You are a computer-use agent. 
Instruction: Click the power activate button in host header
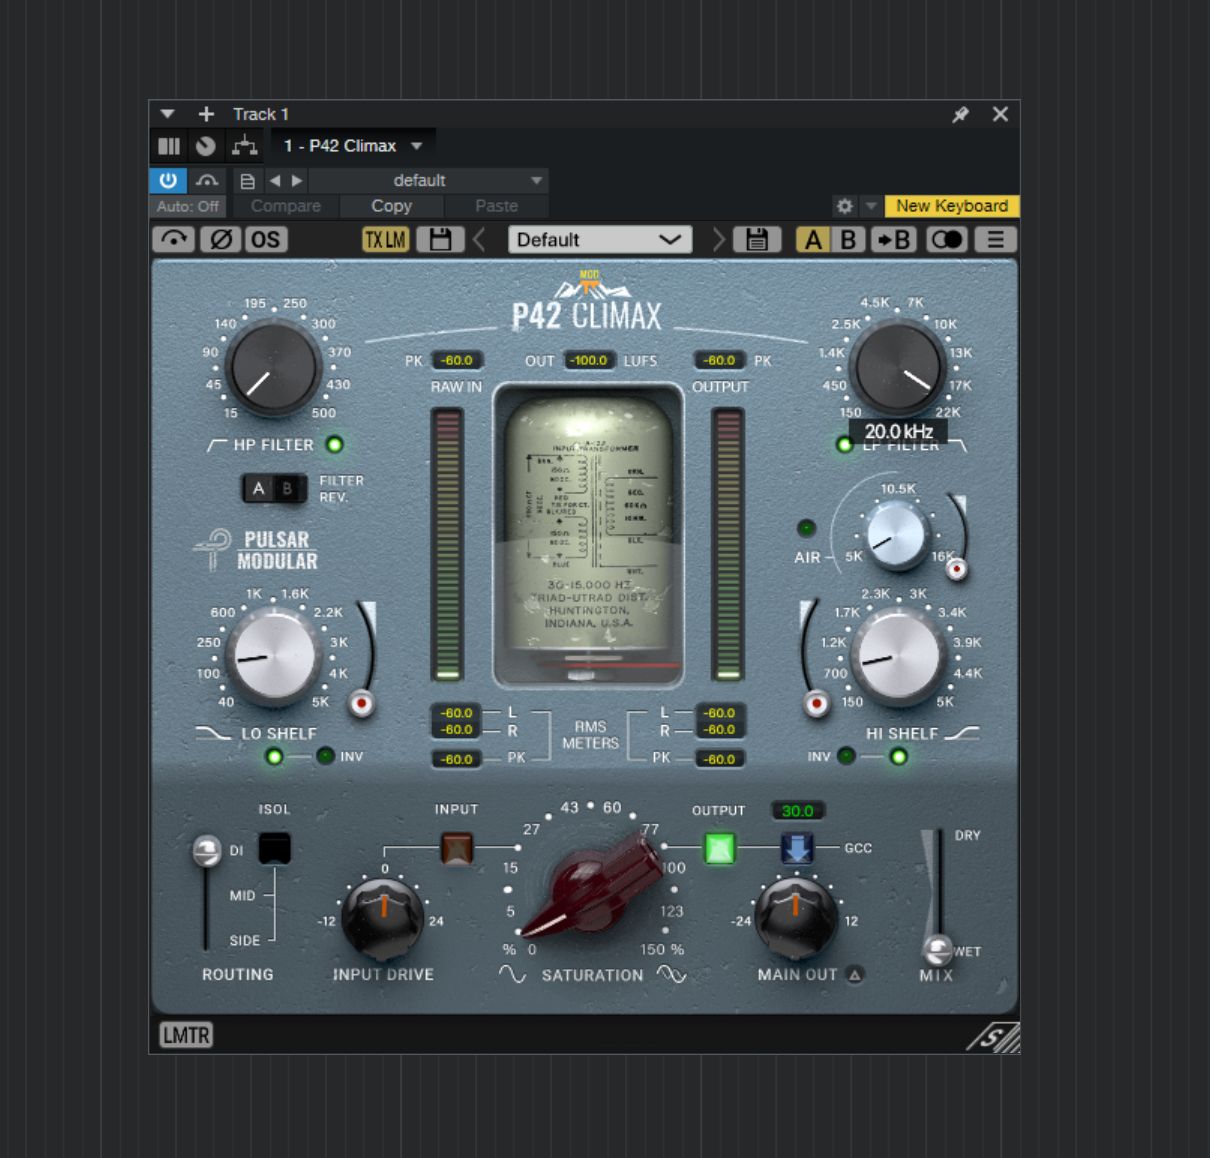pyautogui.click(x=168, y=181)
